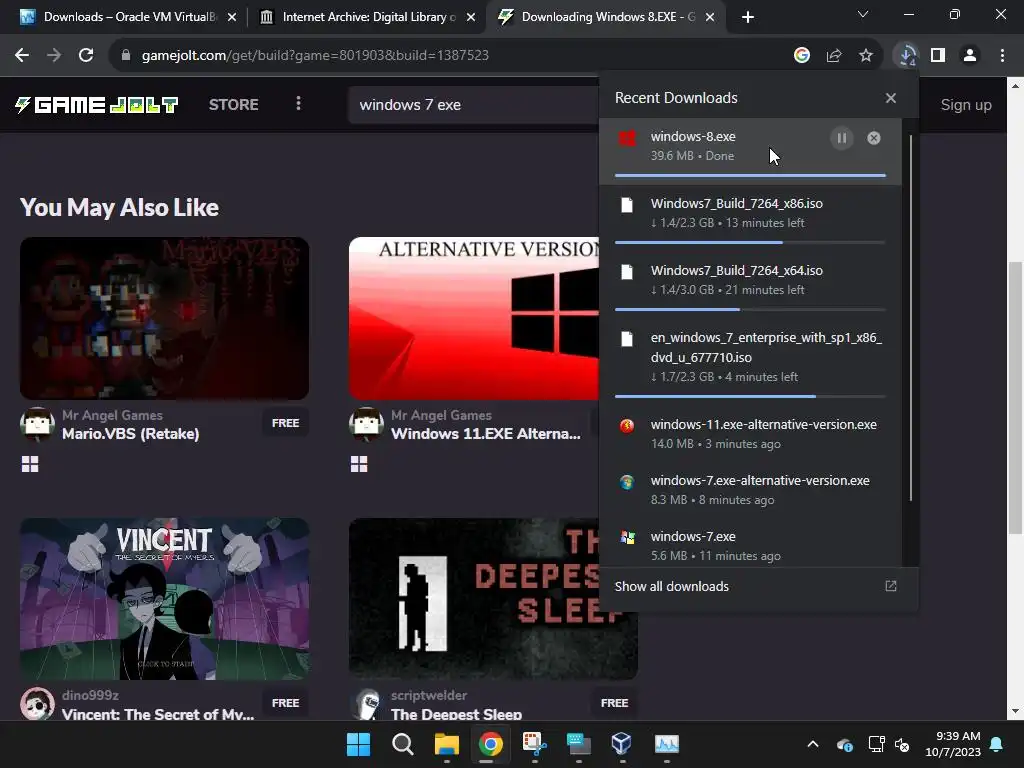Open all downloads via the external-link icon
This screenshot has width=1024, height=768.
coord(891,586)
